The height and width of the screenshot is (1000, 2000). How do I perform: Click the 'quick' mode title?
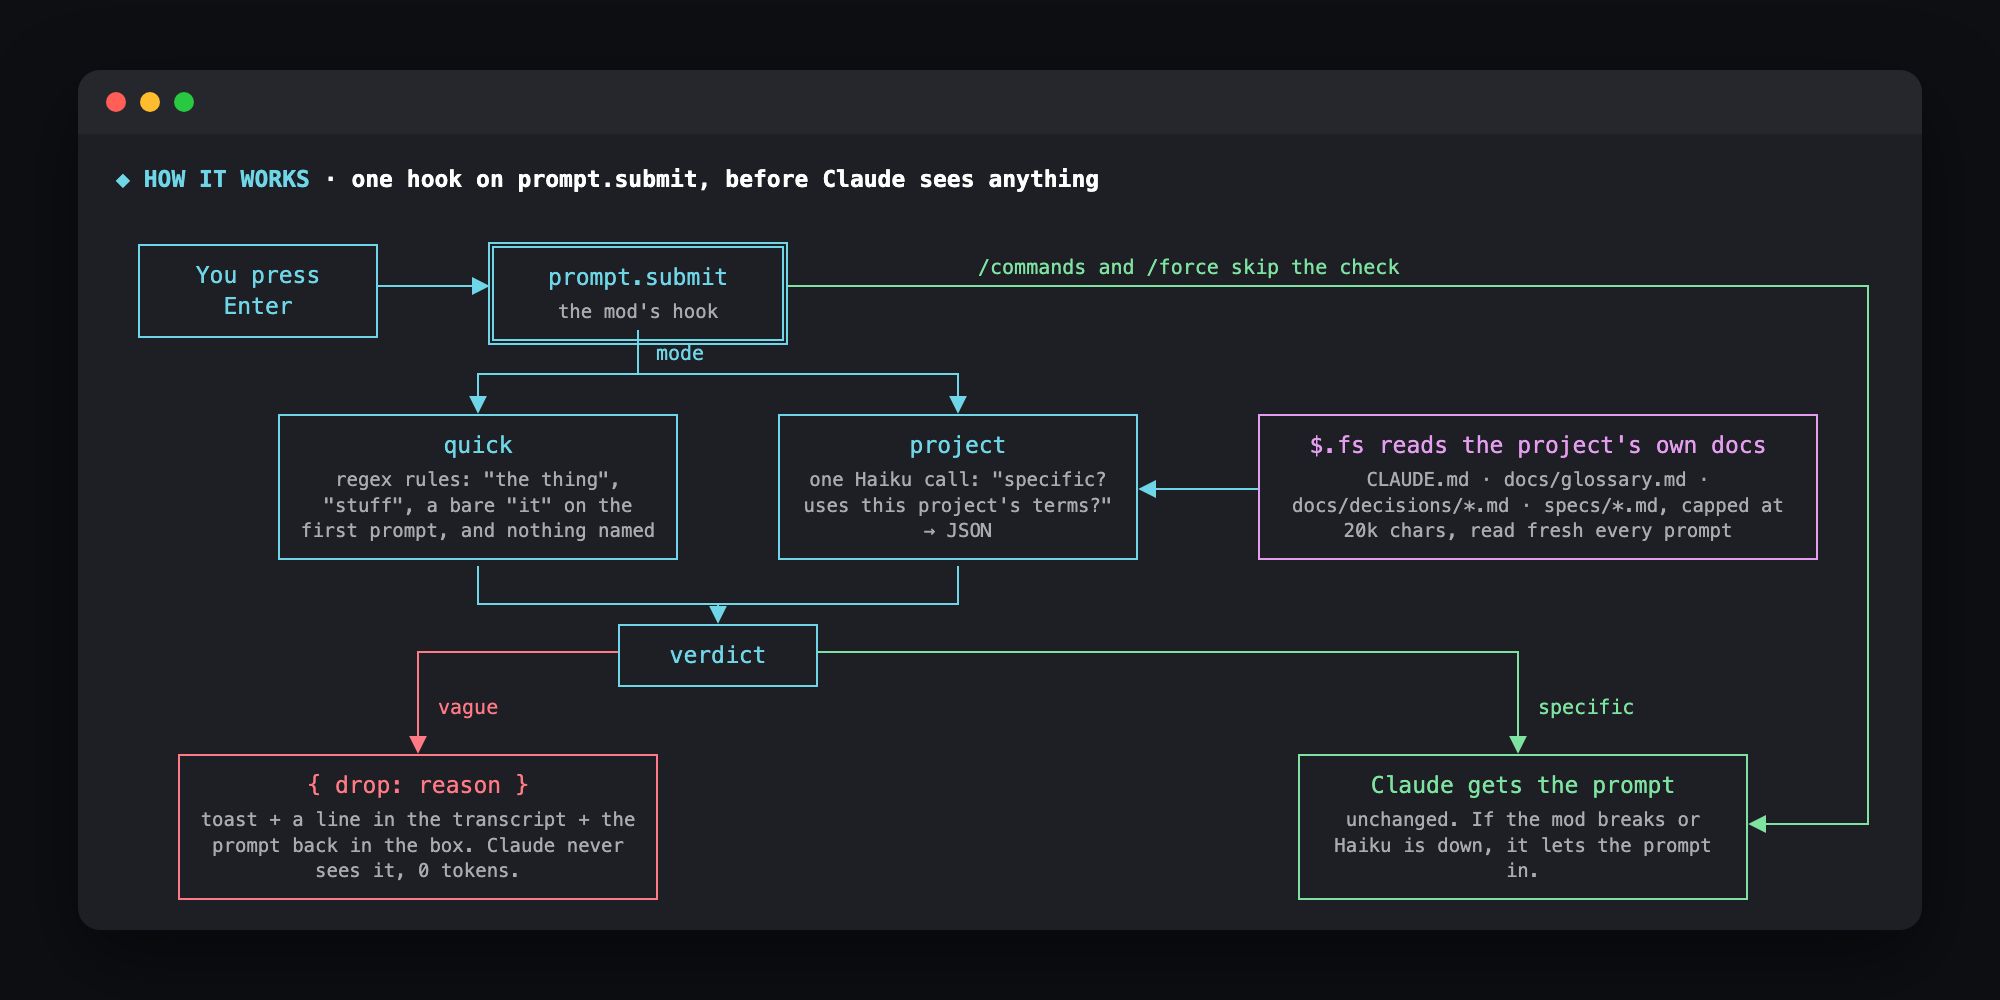point(478,445)
